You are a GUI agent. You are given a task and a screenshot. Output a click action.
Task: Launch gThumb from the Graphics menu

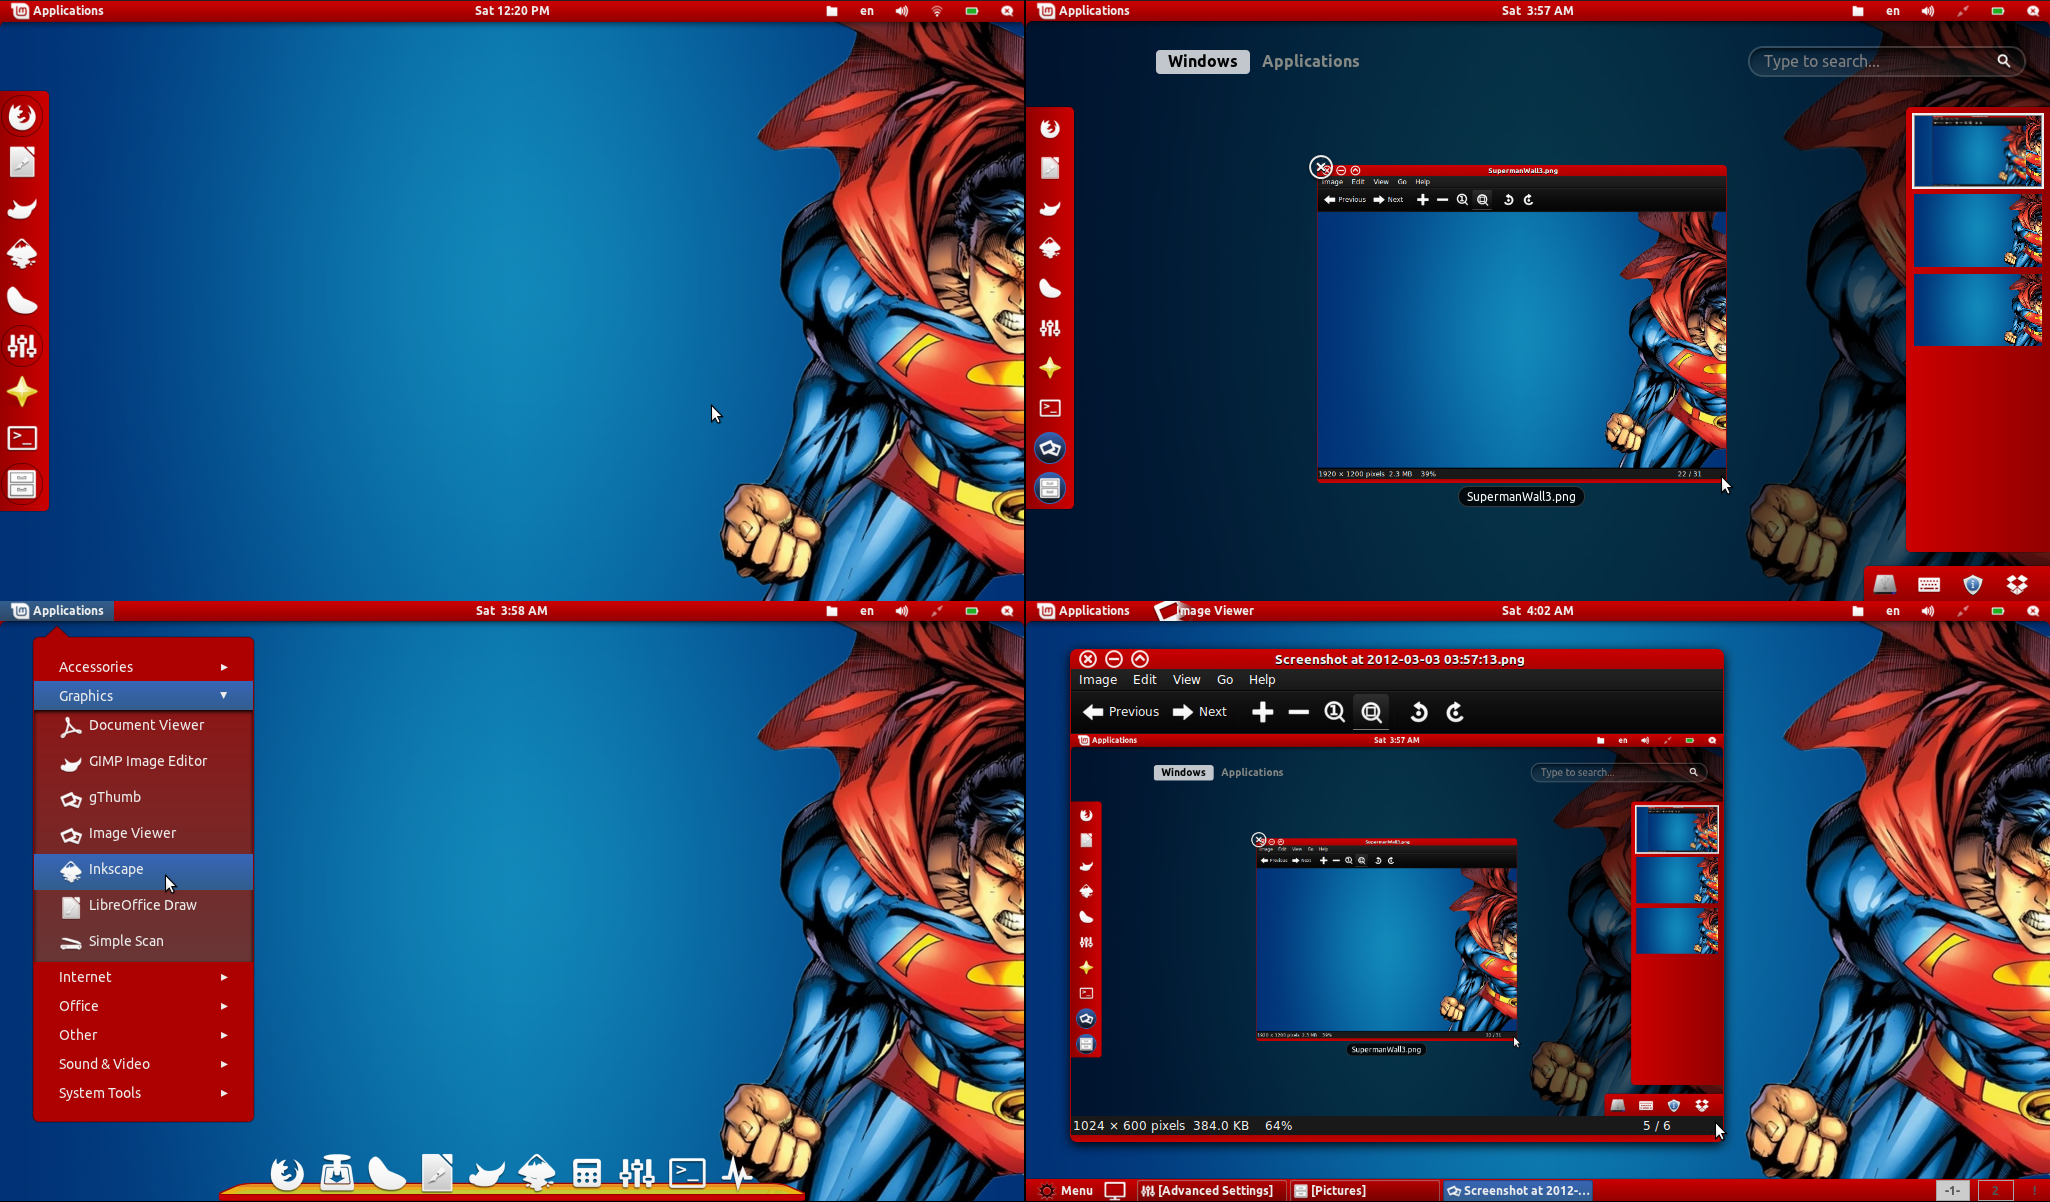(x=143, y=798)
